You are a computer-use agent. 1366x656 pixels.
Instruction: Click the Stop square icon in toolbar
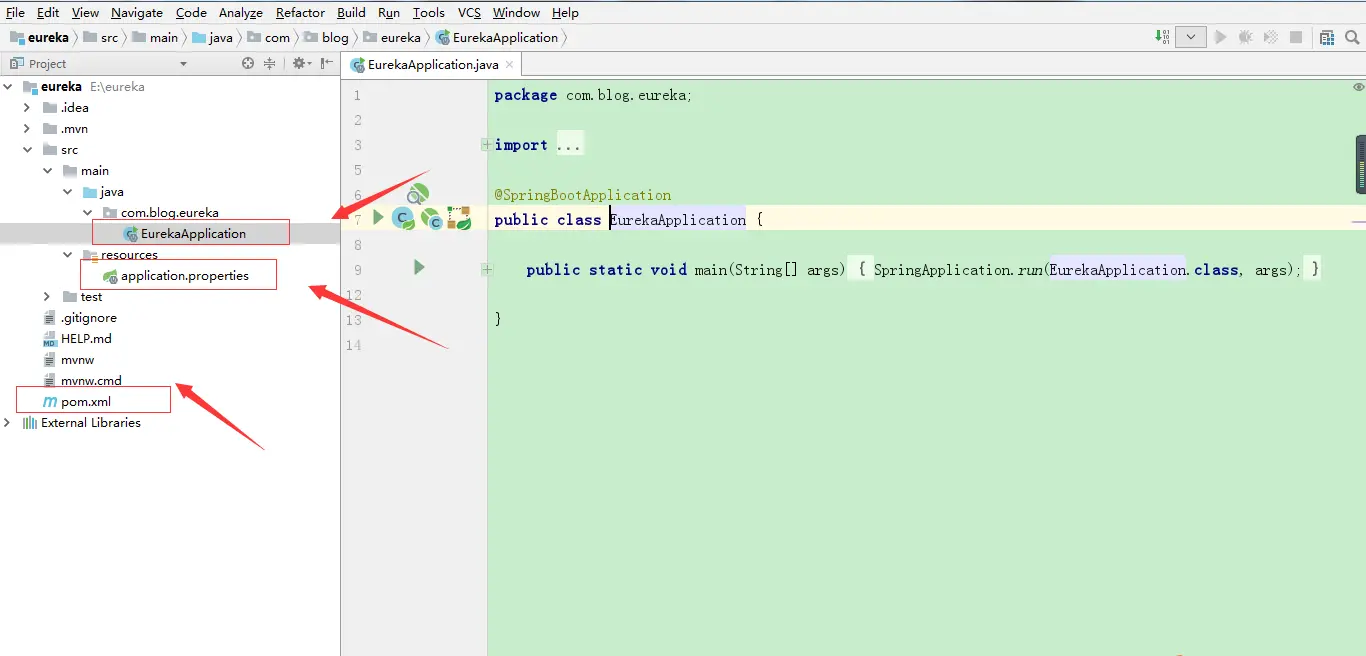tap(1296, 37)
